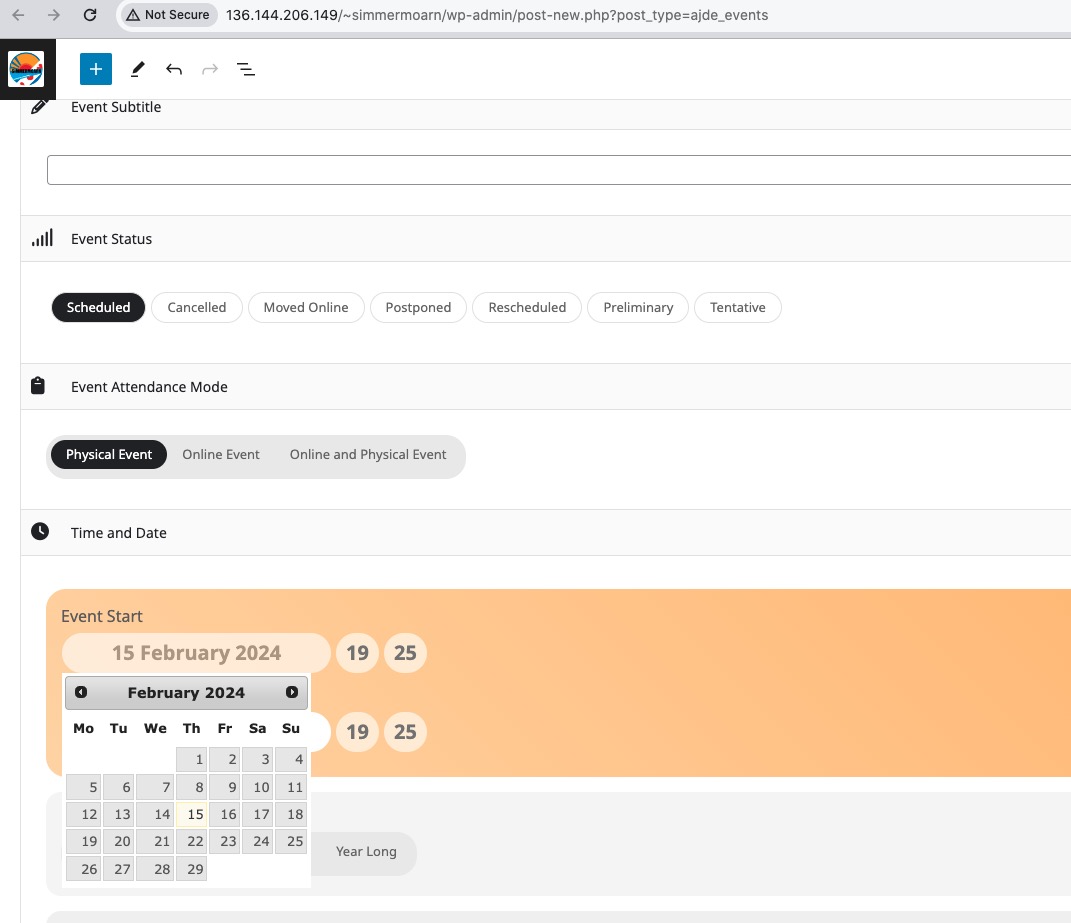Click the undo arrow icon

click(173, 69)
